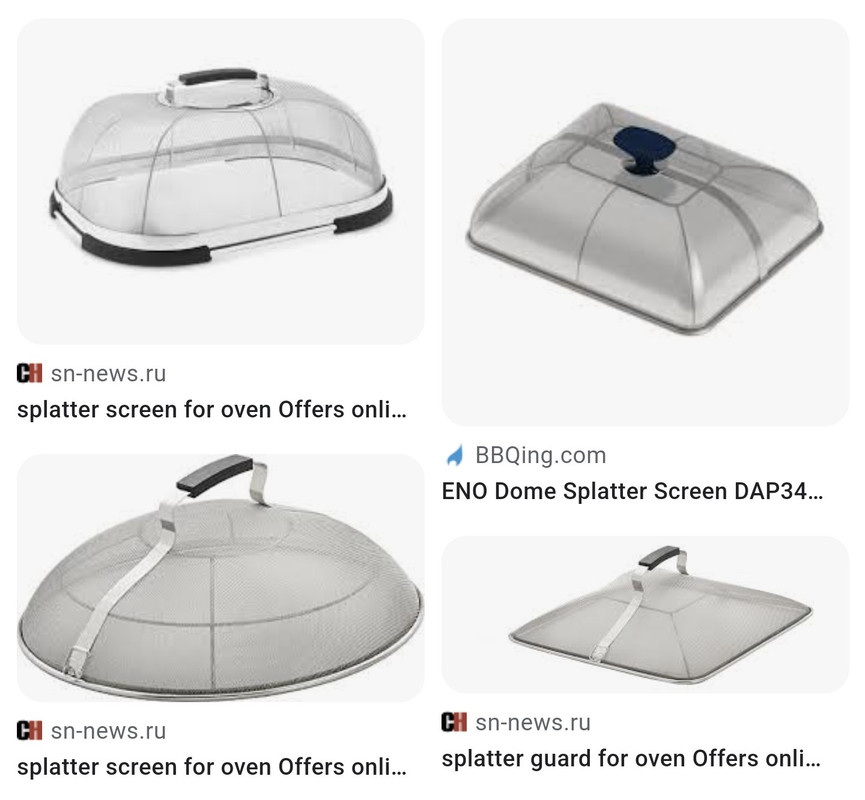The image size is (865, 800).
Task: Click the black handle on the round mesh screen
Action: (x=214, y=473)
